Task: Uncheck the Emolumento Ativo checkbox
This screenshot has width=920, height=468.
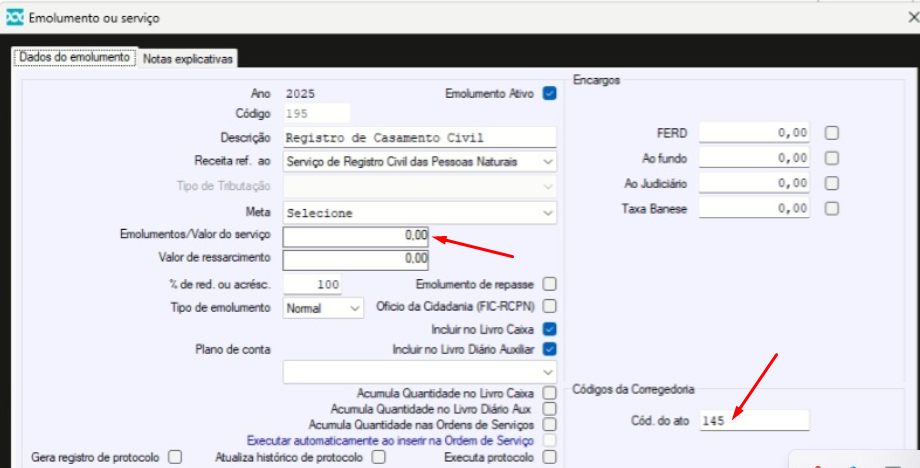Action: [x=549, y=94]
